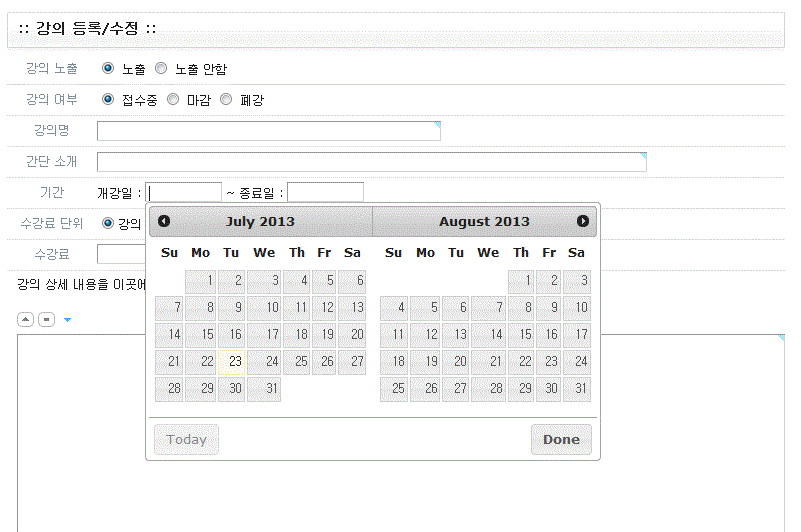Pick July 23 highlighted date

click(232, 362)
